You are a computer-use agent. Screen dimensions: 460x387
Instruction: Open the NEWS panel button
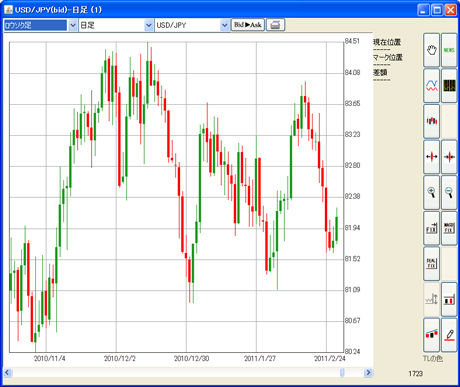449,50
